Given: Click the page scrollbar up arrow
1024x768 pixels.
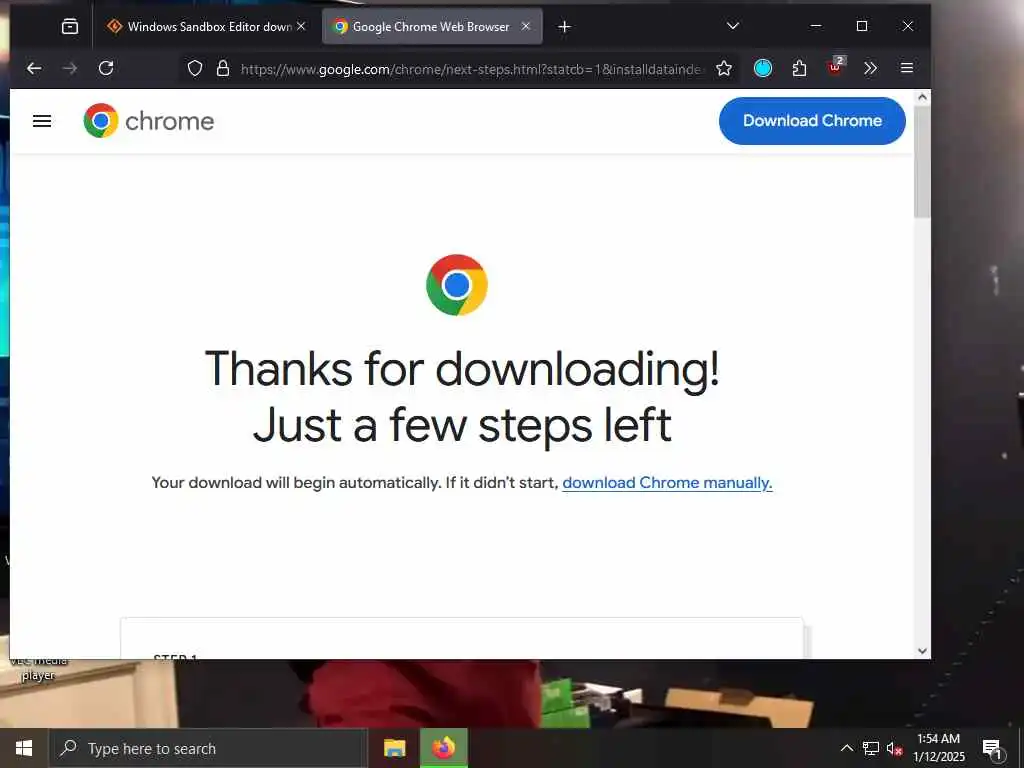Looking at the screenshot, I should click(x=922, y=97).
